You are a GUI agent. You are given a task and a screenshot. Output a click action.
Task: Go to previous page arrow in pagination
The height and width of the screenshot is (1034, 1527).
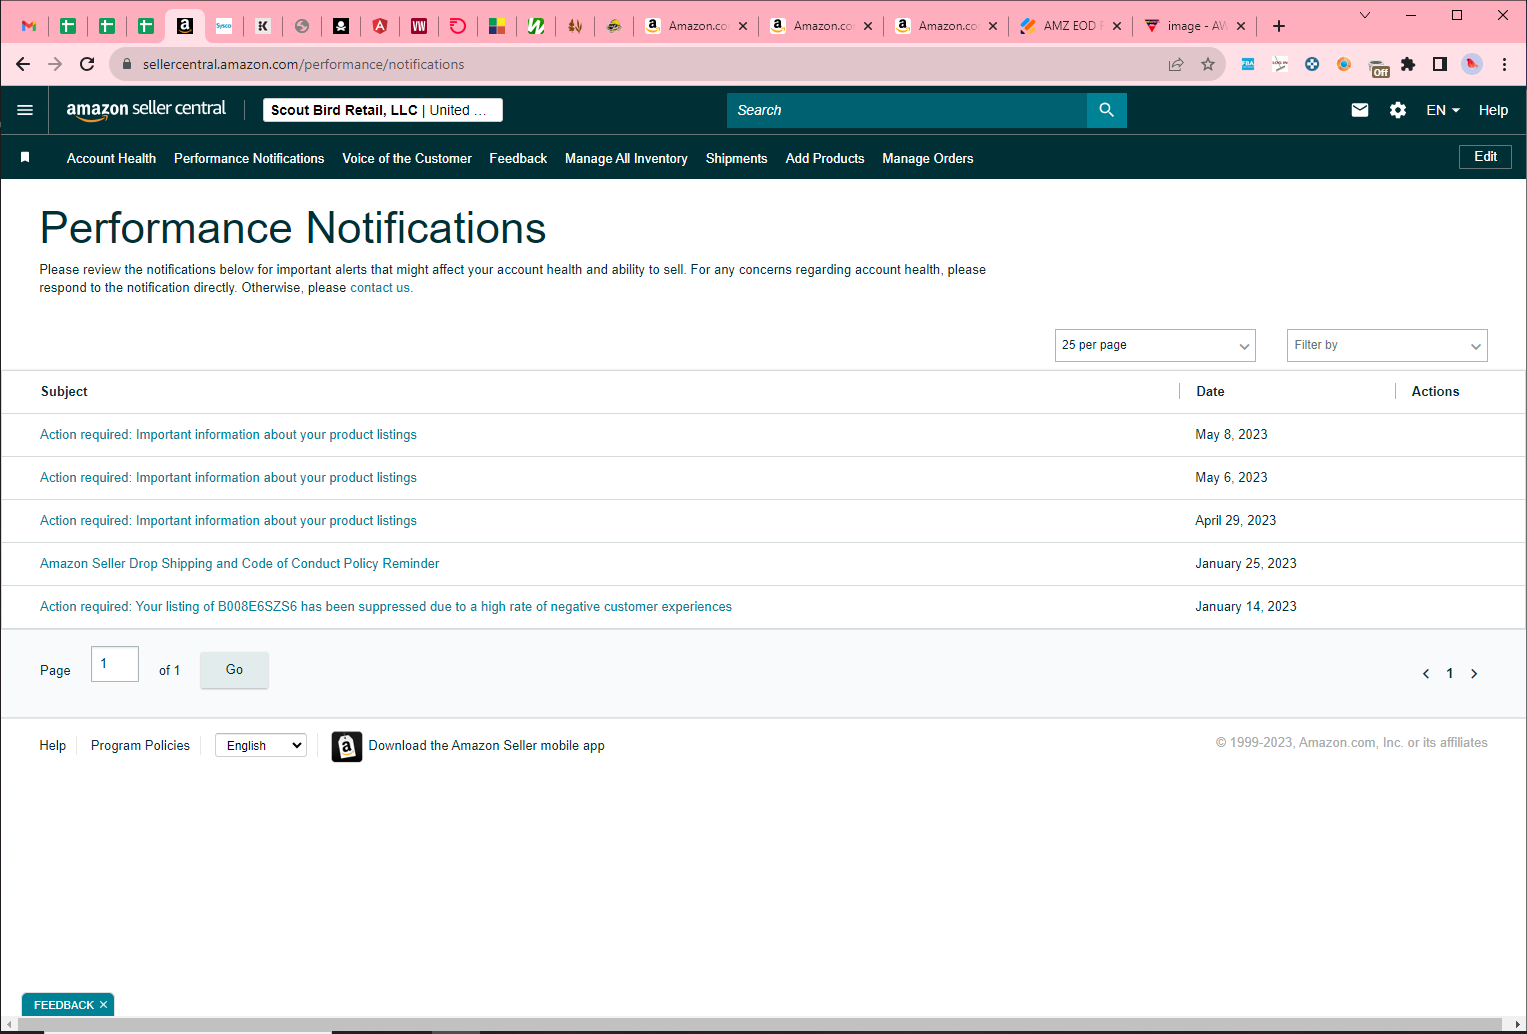click(x=1426, y=674)
